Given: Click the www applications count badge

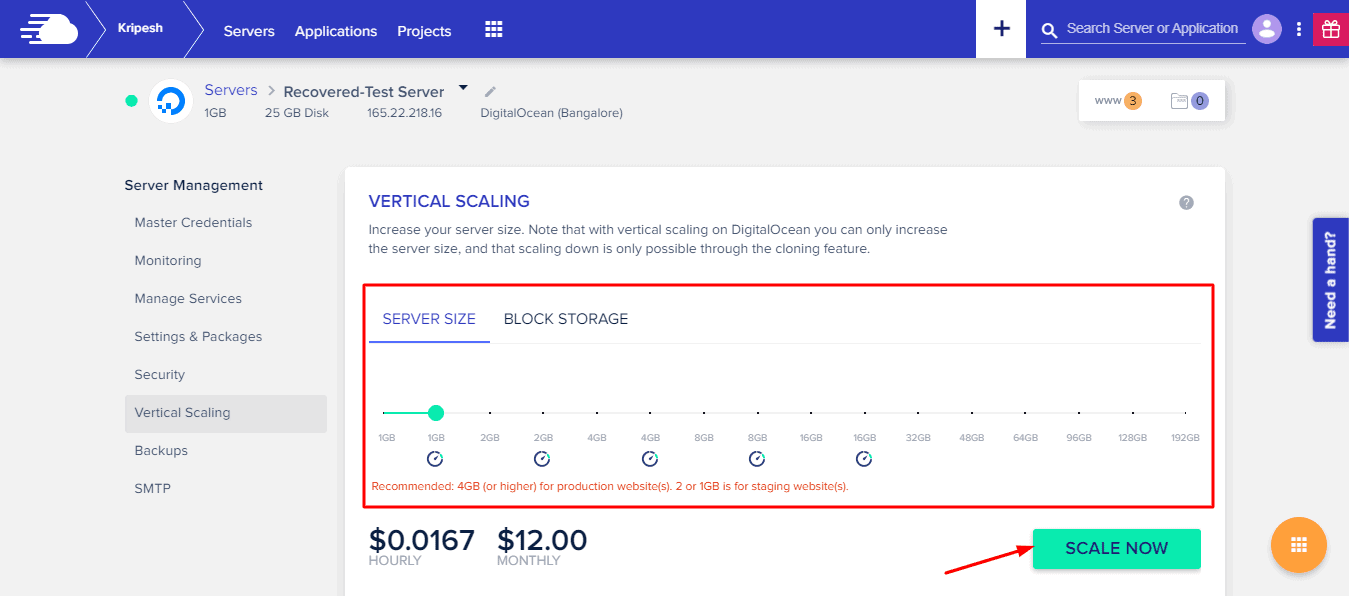Looking at the screenshot, I should coord(1118,100).
